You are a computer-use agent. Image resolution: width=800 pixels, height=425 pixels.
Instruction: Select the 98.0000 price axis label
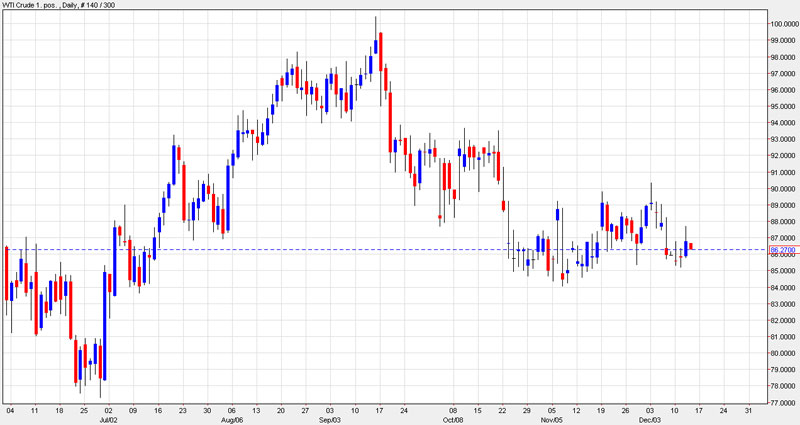pos(784,57)
